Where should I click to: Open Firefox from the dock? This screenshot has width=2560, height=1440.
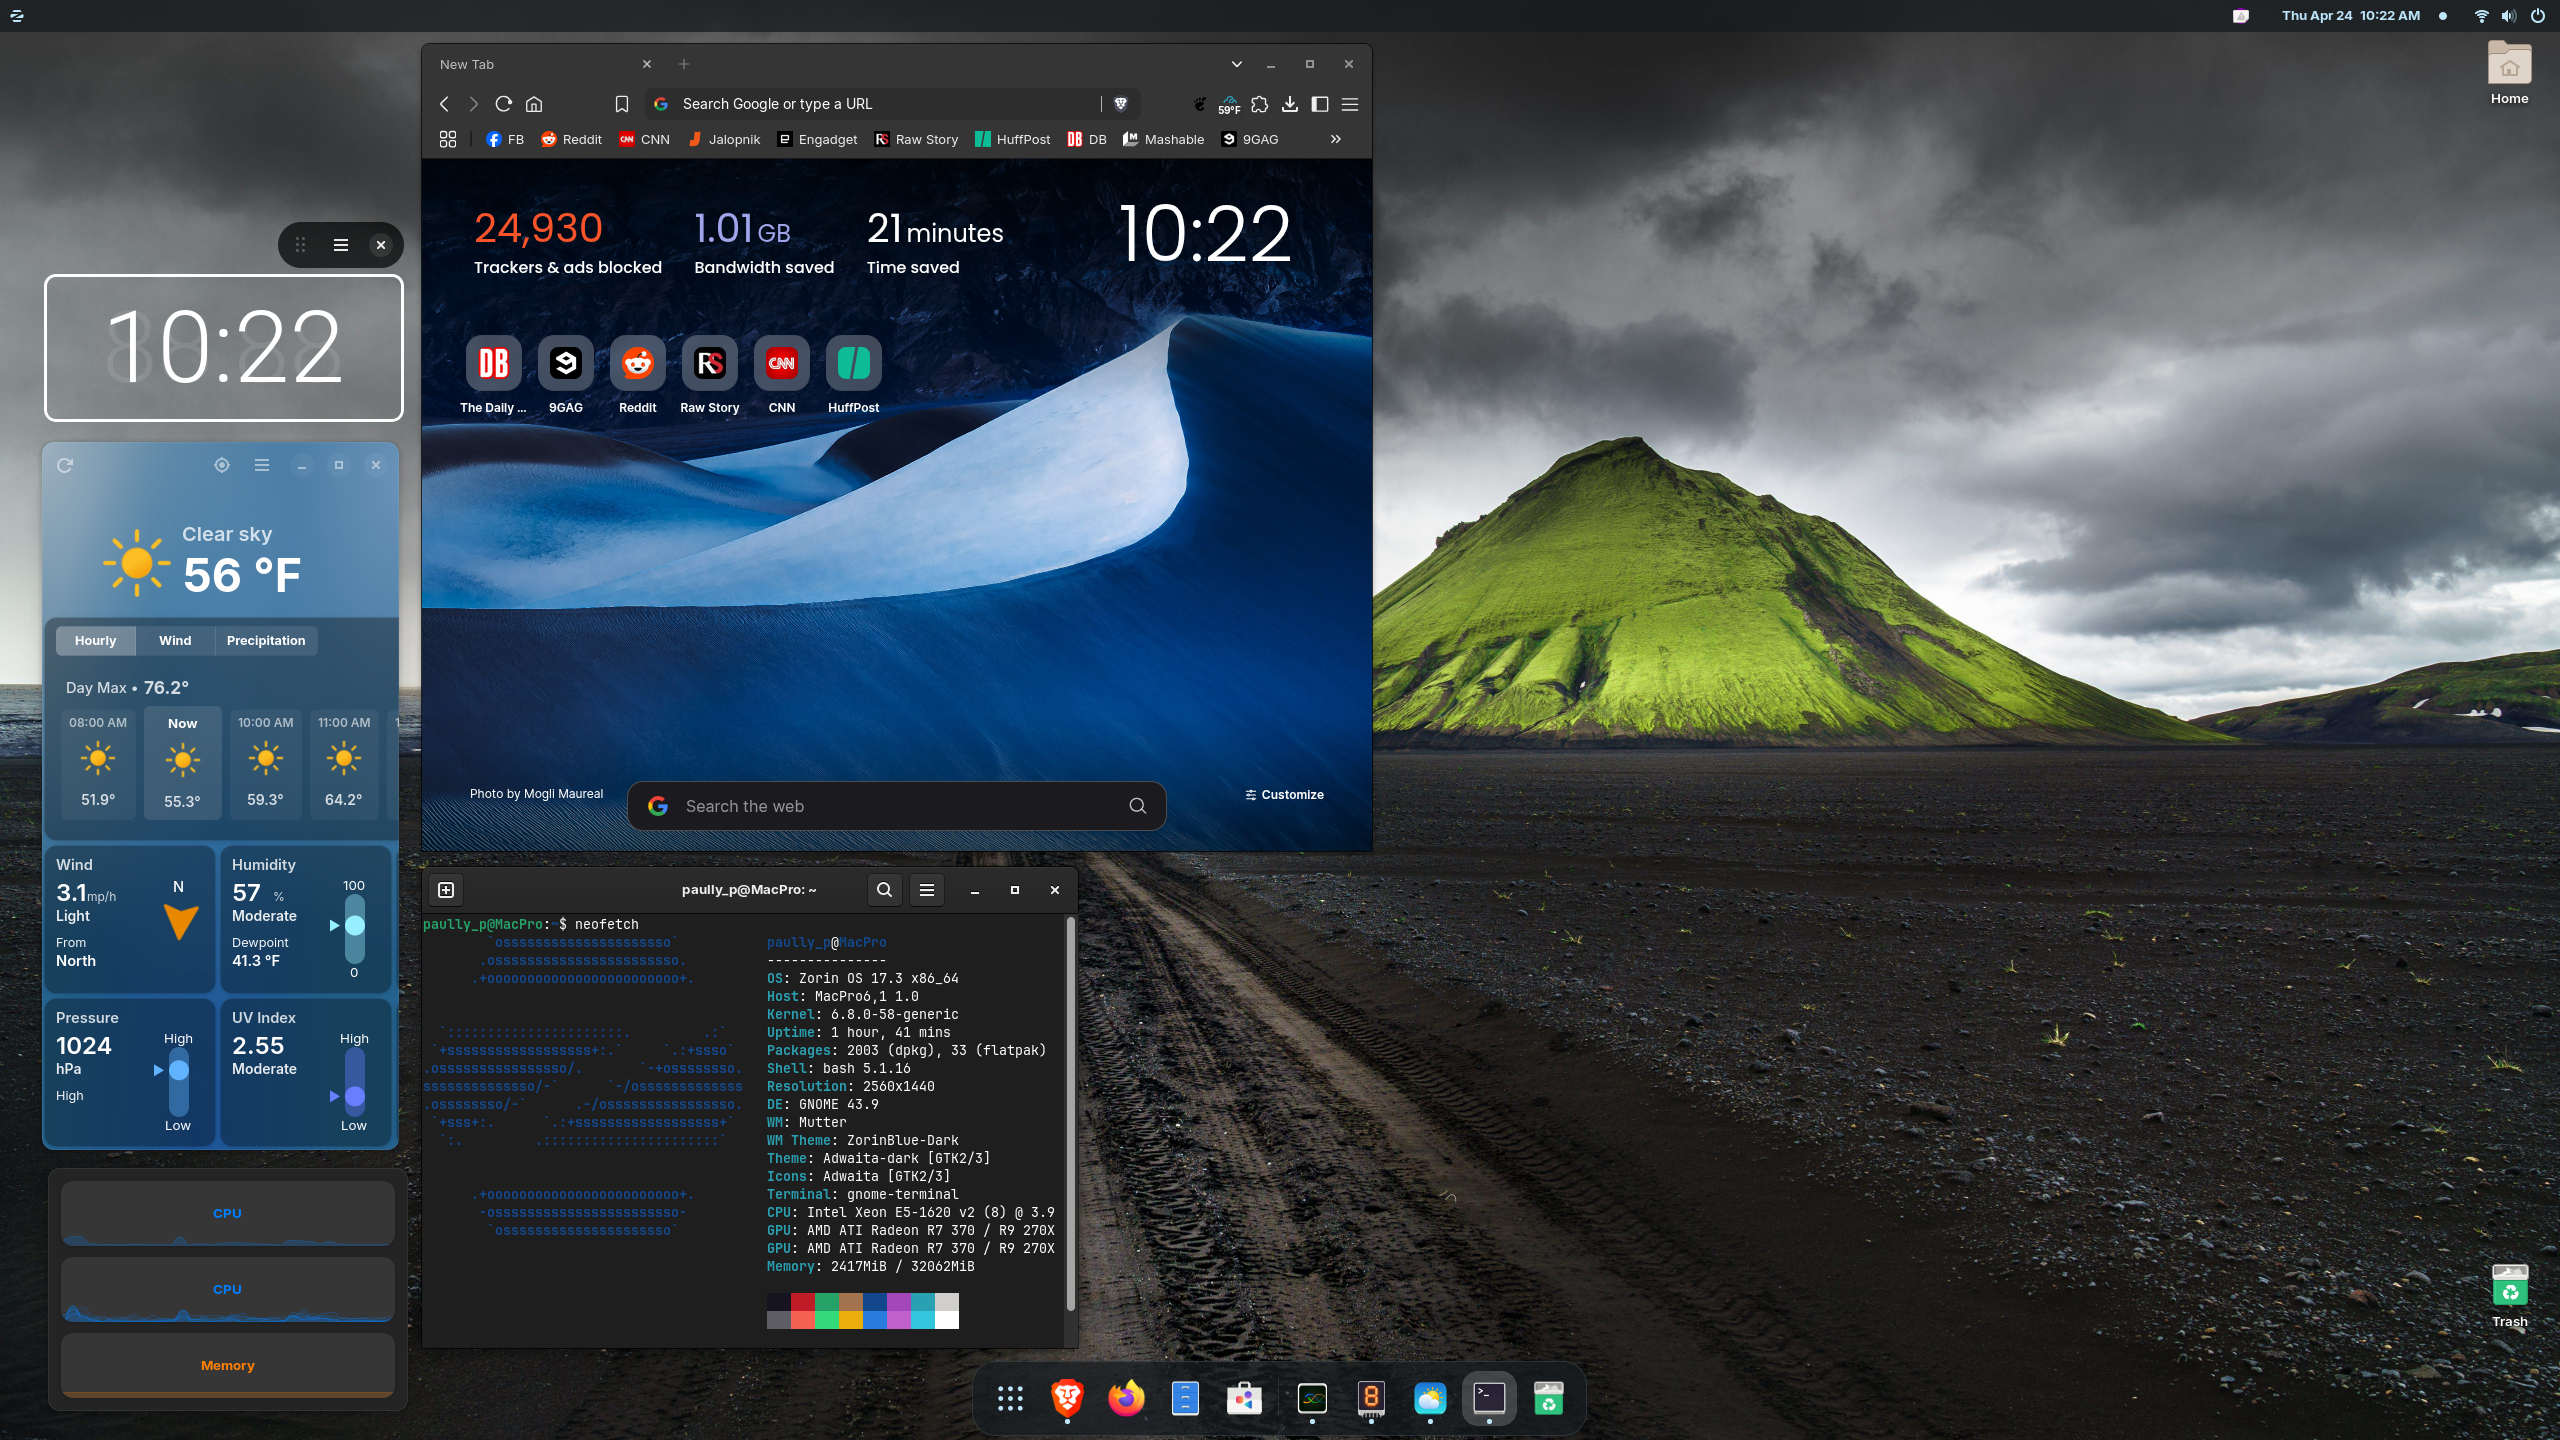[1126, 1398]
